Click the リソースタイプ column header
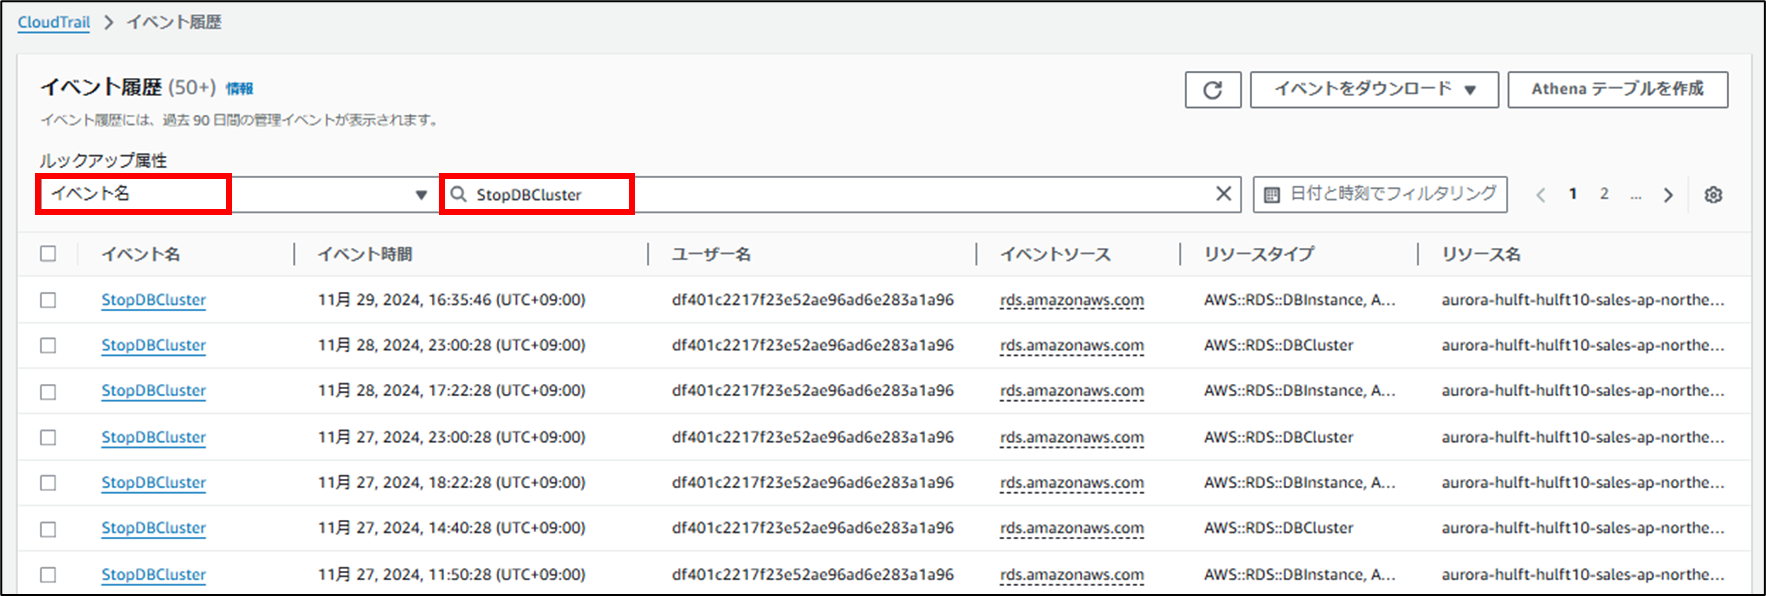Image resolution: width=1766 pixels, height=596 pixels. tap(1259, 254)
